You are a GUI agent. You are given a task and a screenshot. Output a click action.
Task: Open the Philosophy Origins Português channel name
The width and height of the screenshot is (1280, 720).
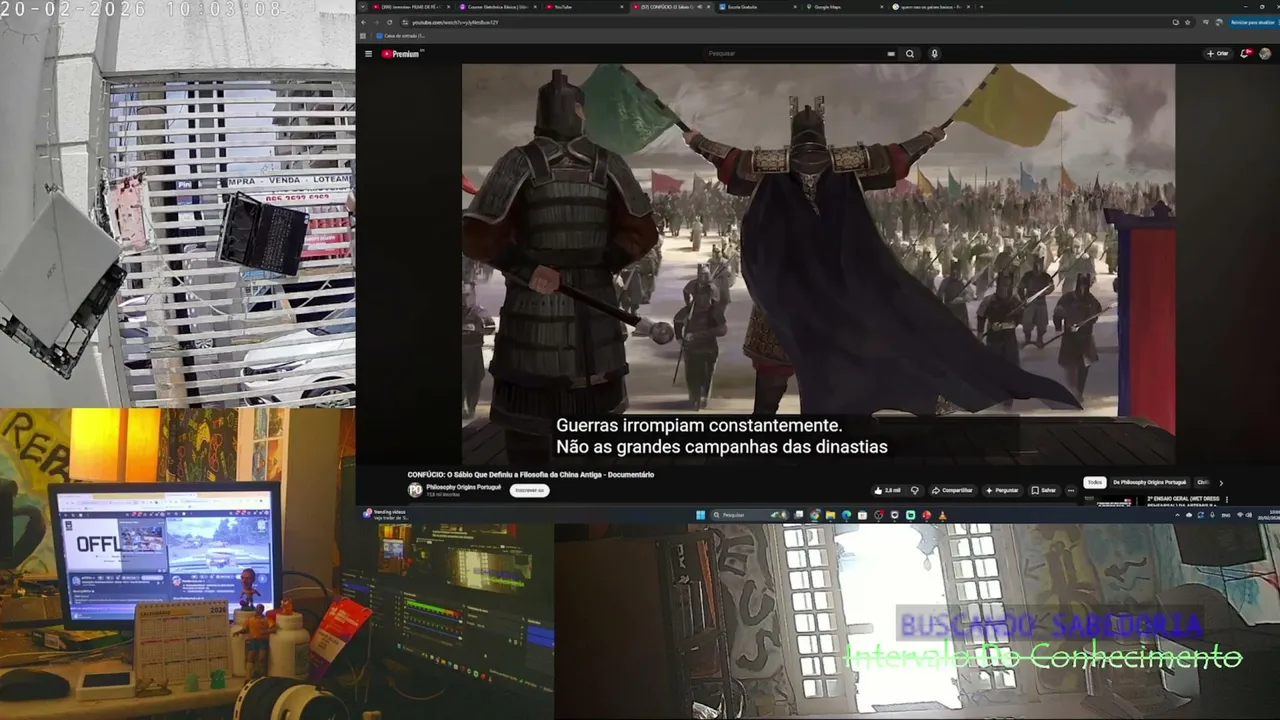pos(464,487)
